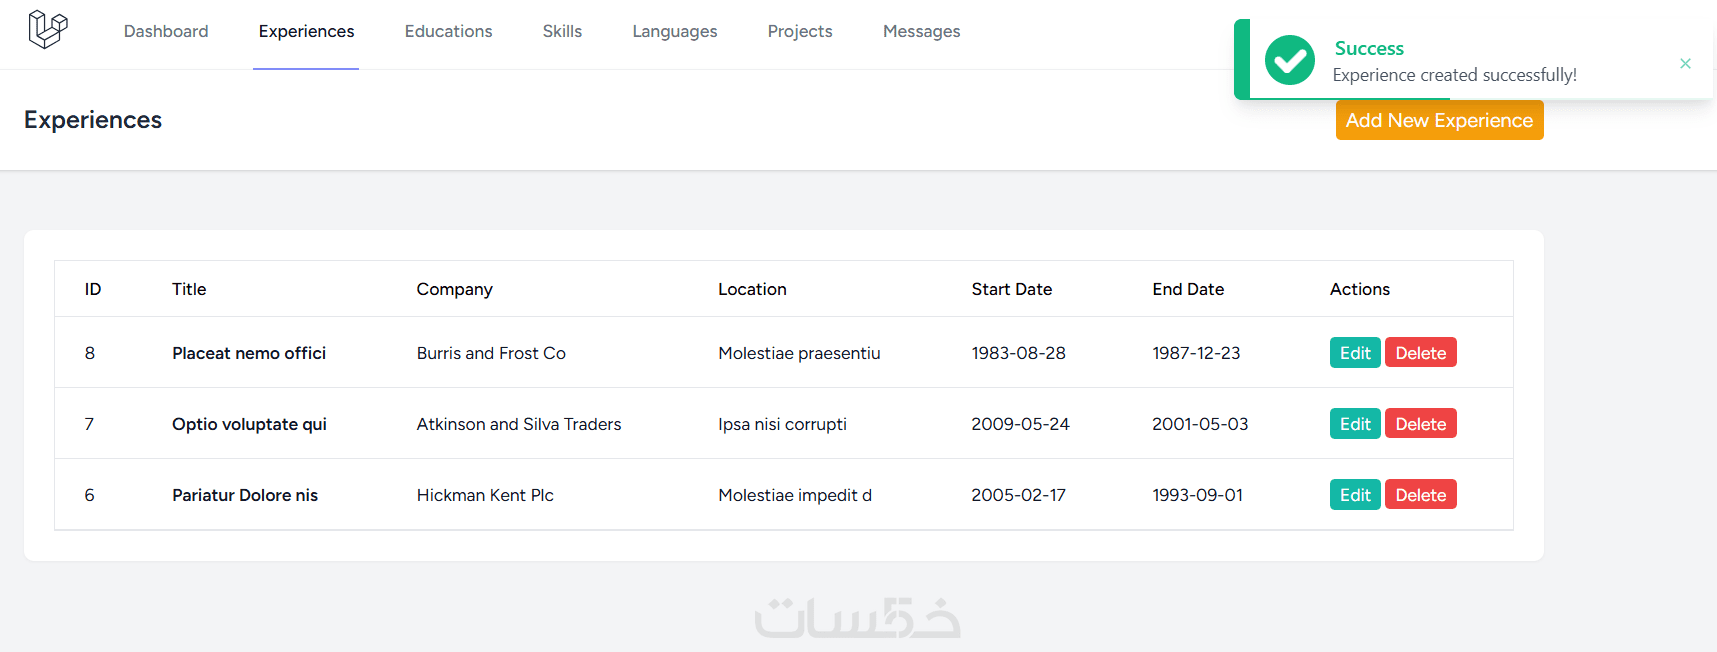Navigate to the Projects tab
Screen dimensions: 1717x652
click(799, 32)
